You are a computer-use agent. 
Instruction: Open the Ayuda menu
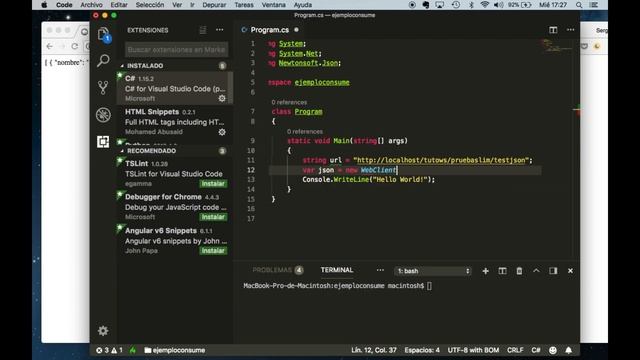coord(303,5)
